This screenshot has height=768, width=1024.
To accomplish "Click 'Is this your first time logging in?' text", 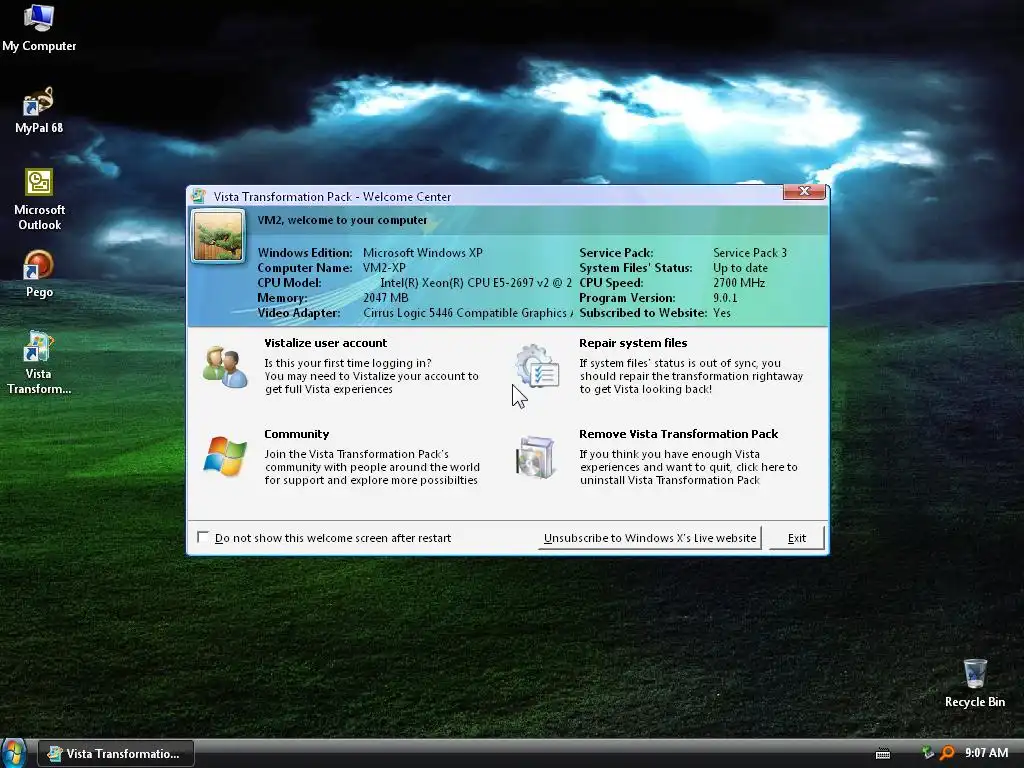I will click(347, 363).
